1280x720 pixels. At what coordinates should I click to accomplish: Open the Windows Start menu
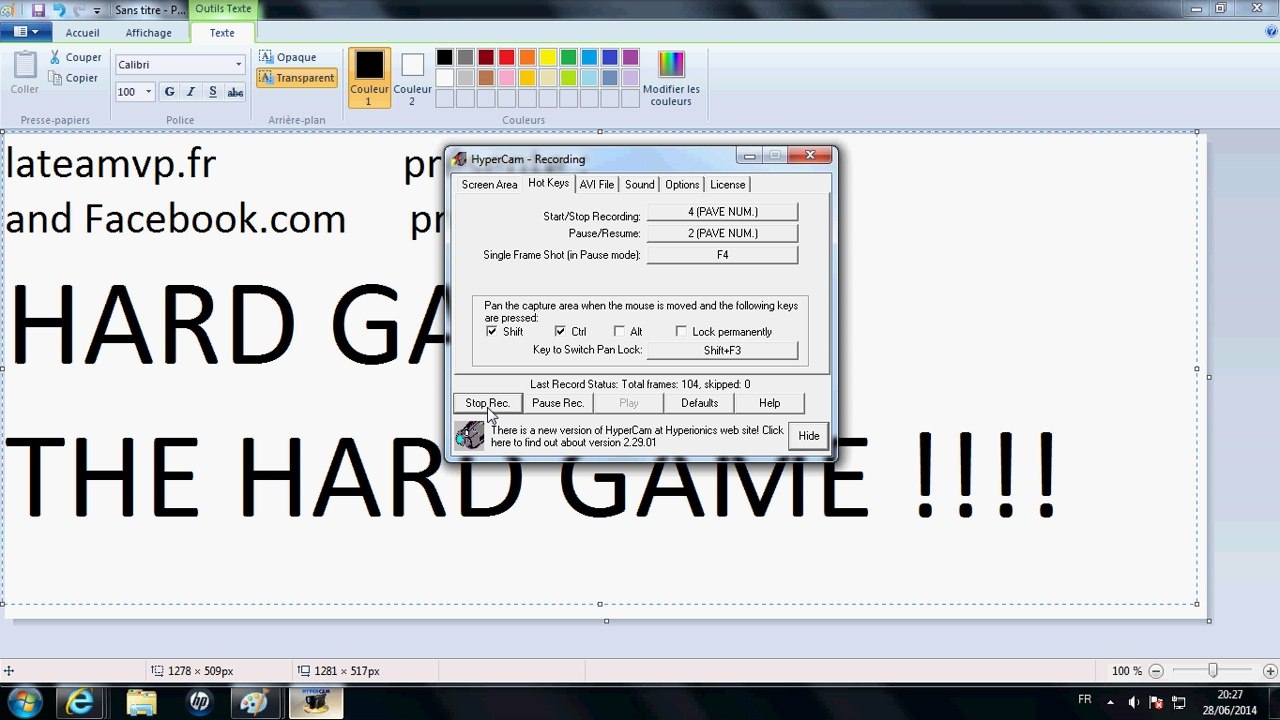pyautogui.click(x=23, y=703)
